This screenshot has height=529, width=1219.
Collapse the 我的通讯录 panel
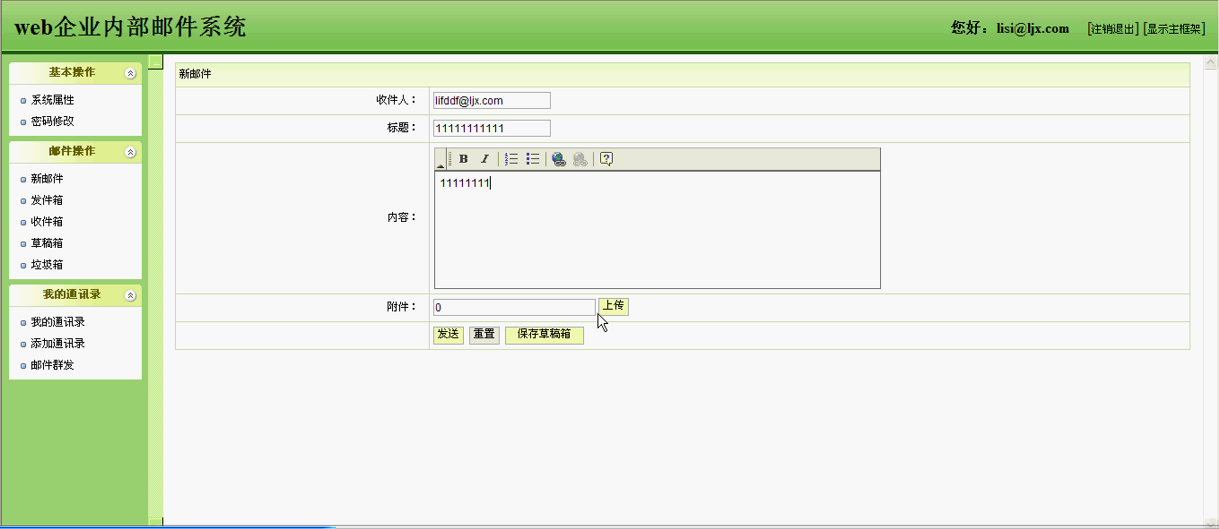[x=130, y=295]
